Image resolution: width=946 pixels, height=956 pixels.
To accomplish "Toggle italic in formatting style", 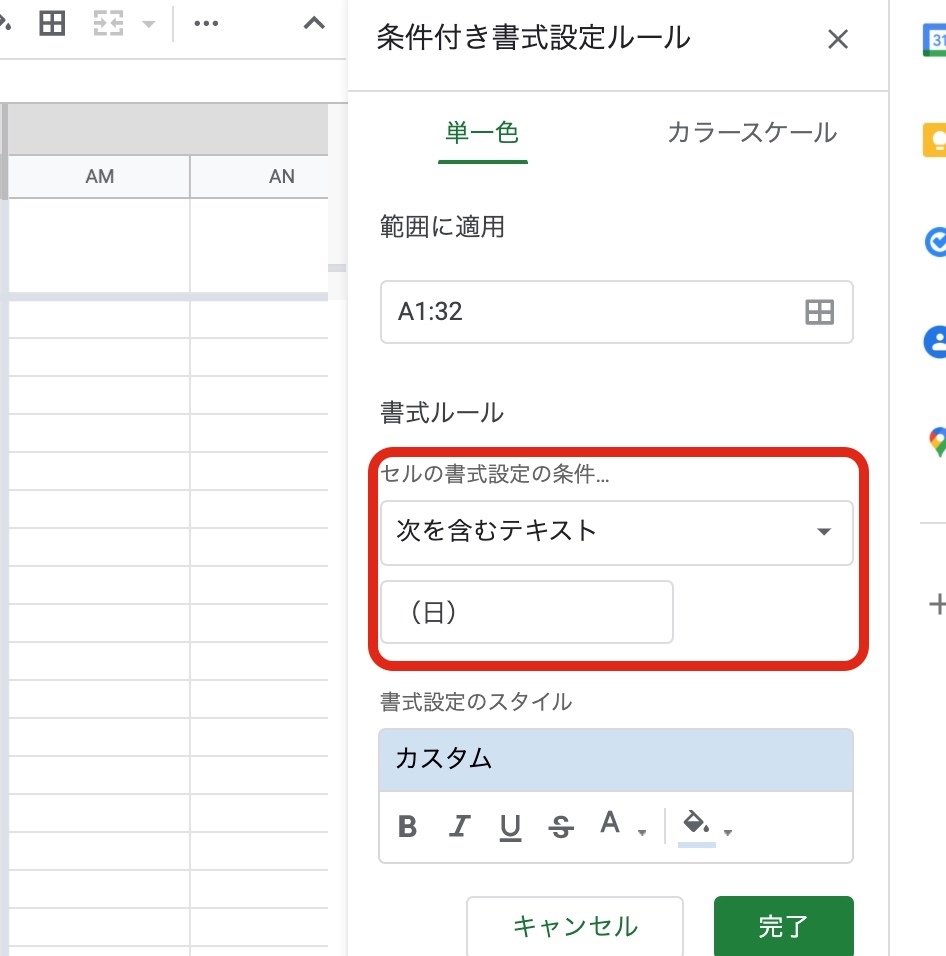I will 459,827.
